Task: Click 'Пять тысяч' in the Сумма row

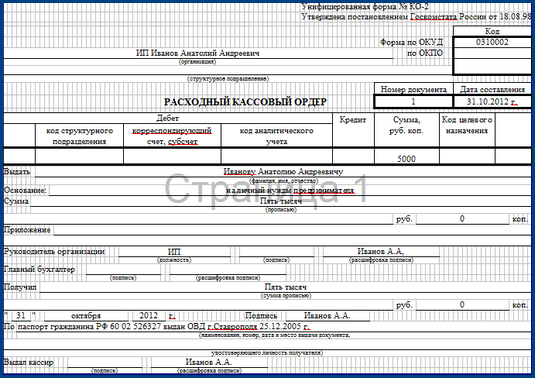Action: pyautogui.click(x=281, y=201)
